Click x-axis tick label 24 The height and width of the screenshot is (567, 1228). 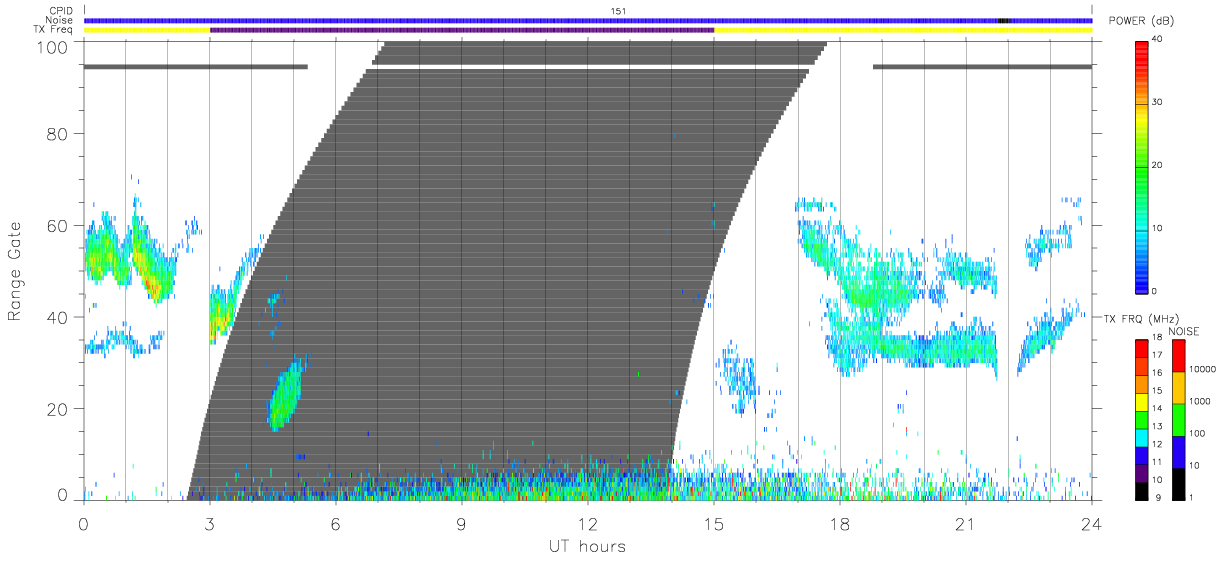[1091, 523]
